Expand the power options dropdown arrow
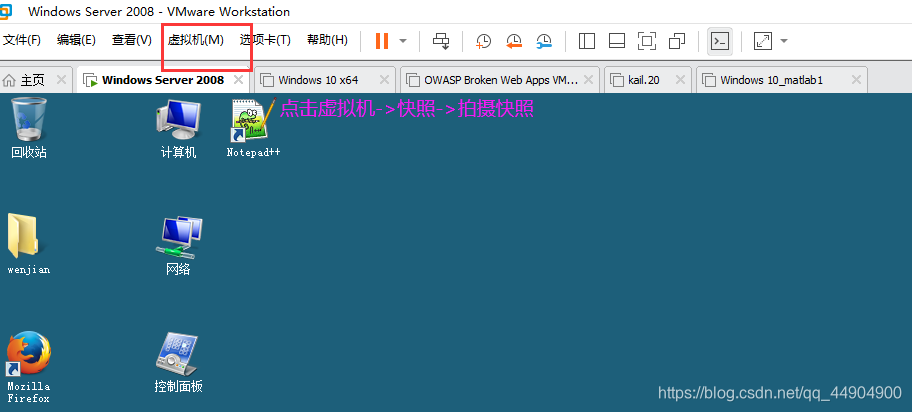912x412 pixels. click(x=402, y=41)
